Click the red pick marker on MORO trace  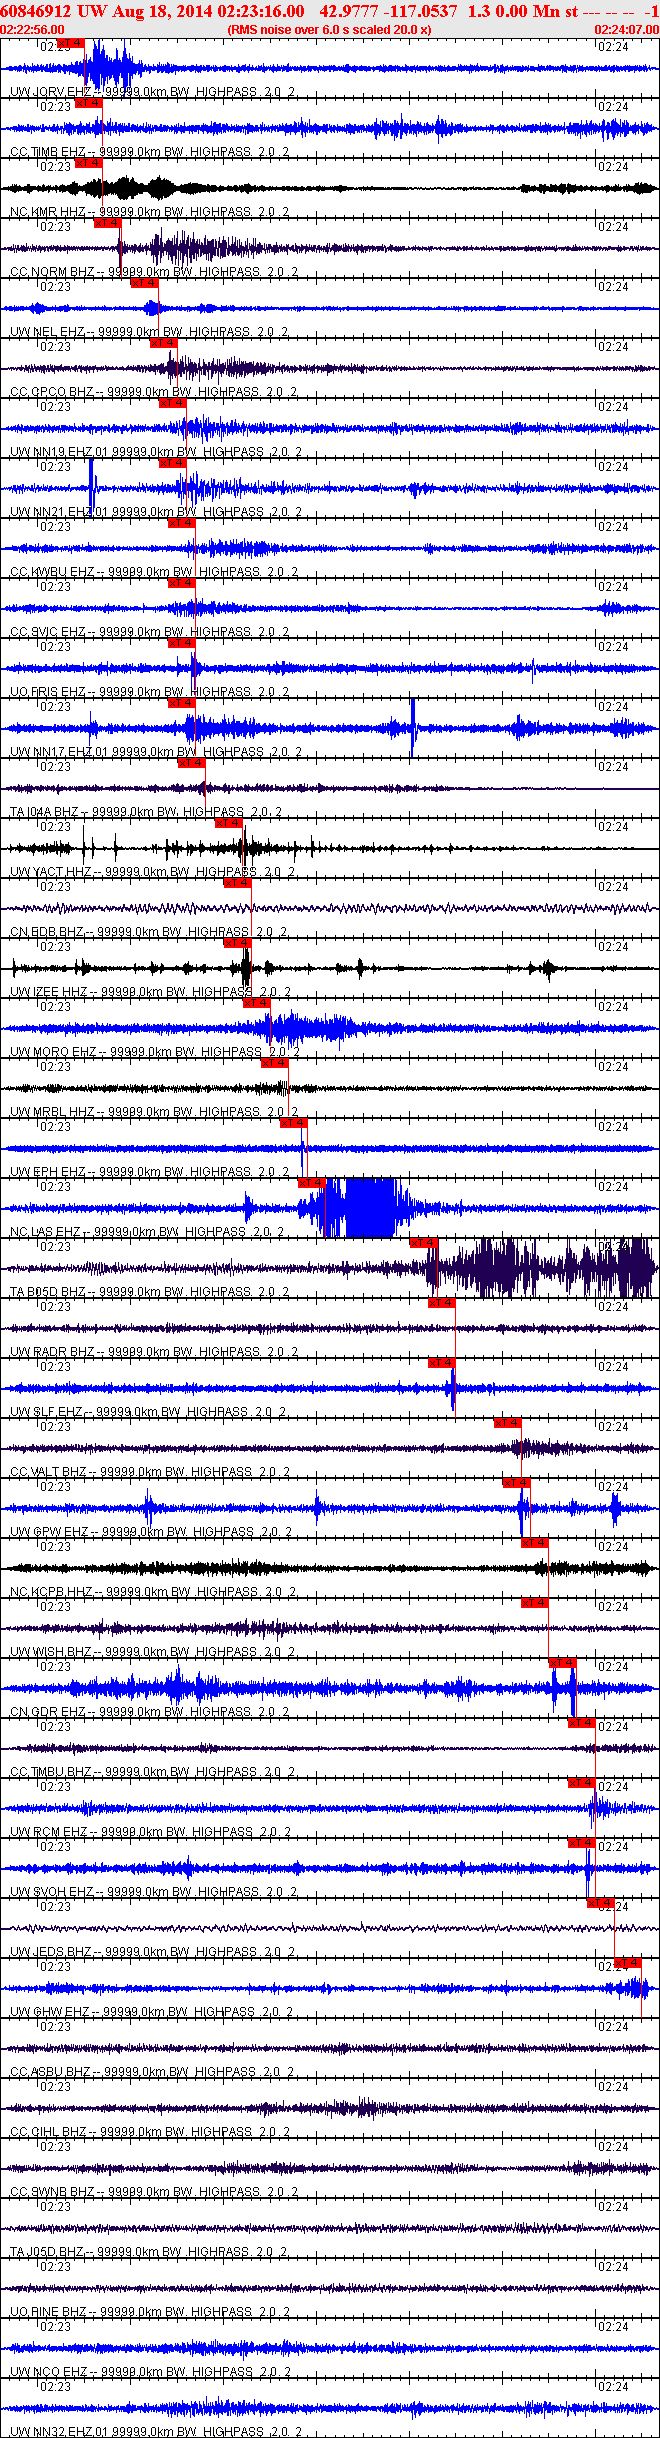tap(256, 1003)
